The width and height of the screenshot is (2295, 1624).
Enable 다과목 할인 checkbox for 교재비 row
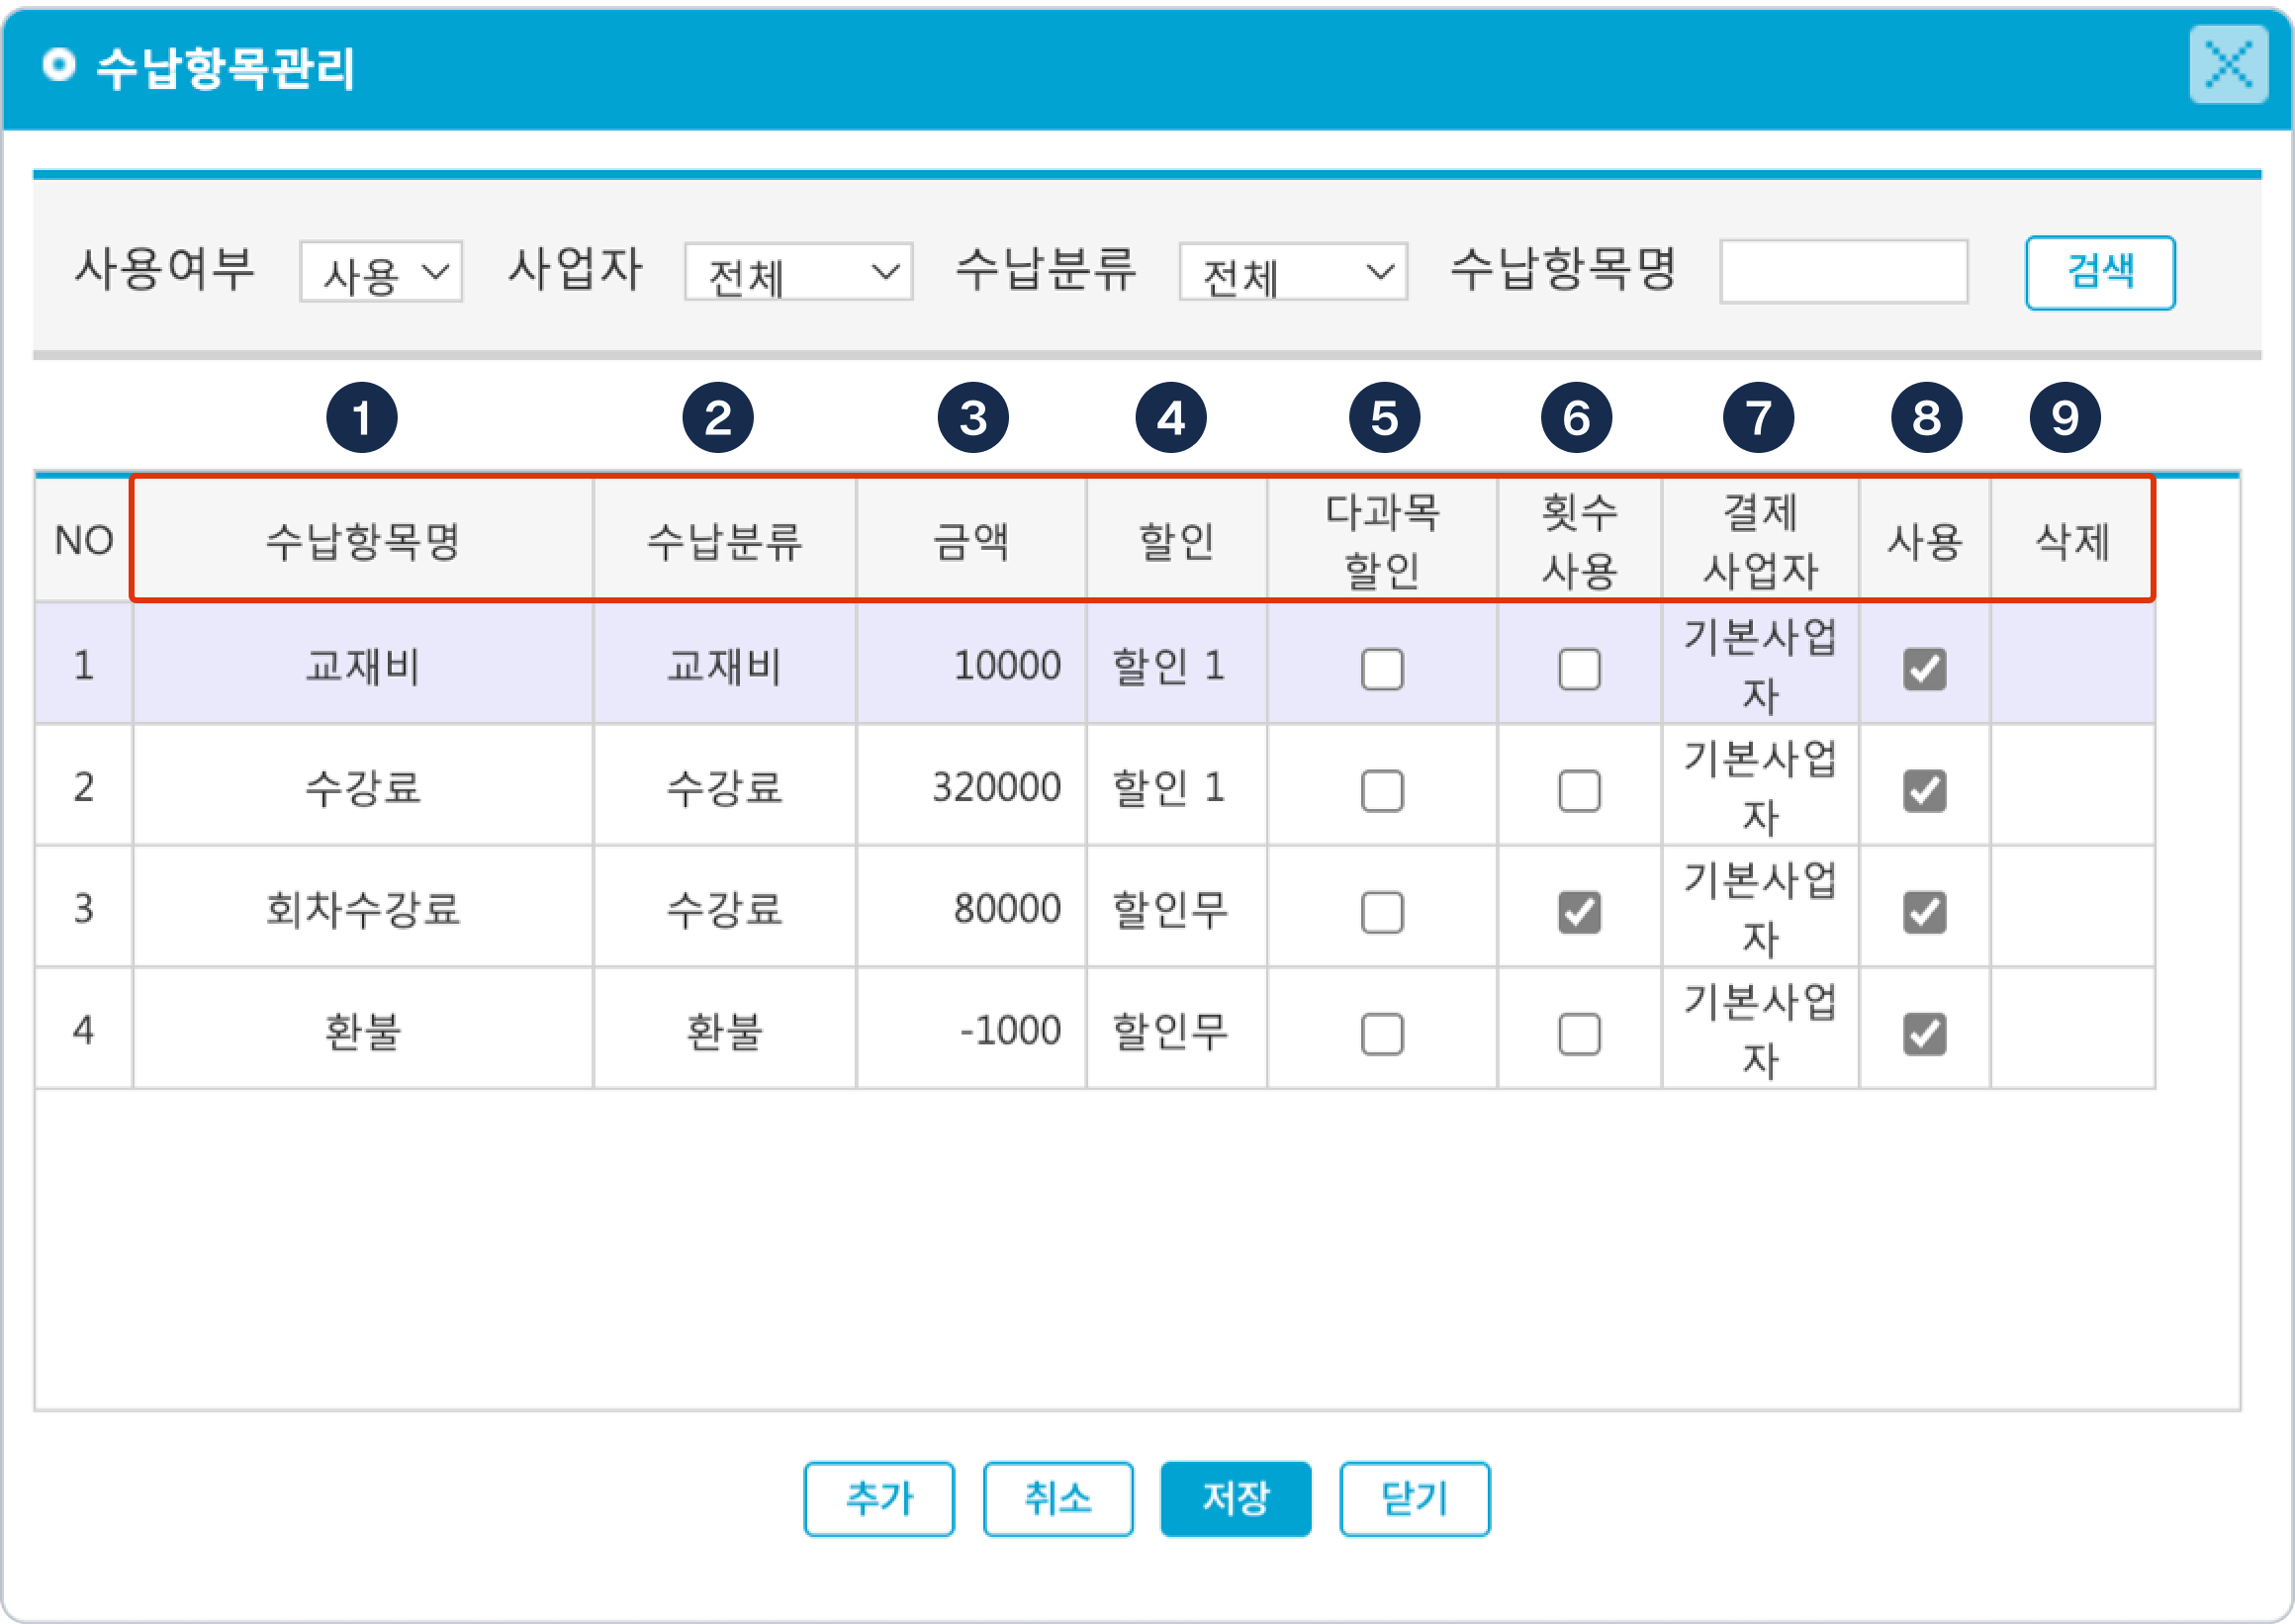pyautogui.click(x=1382, y=669)
